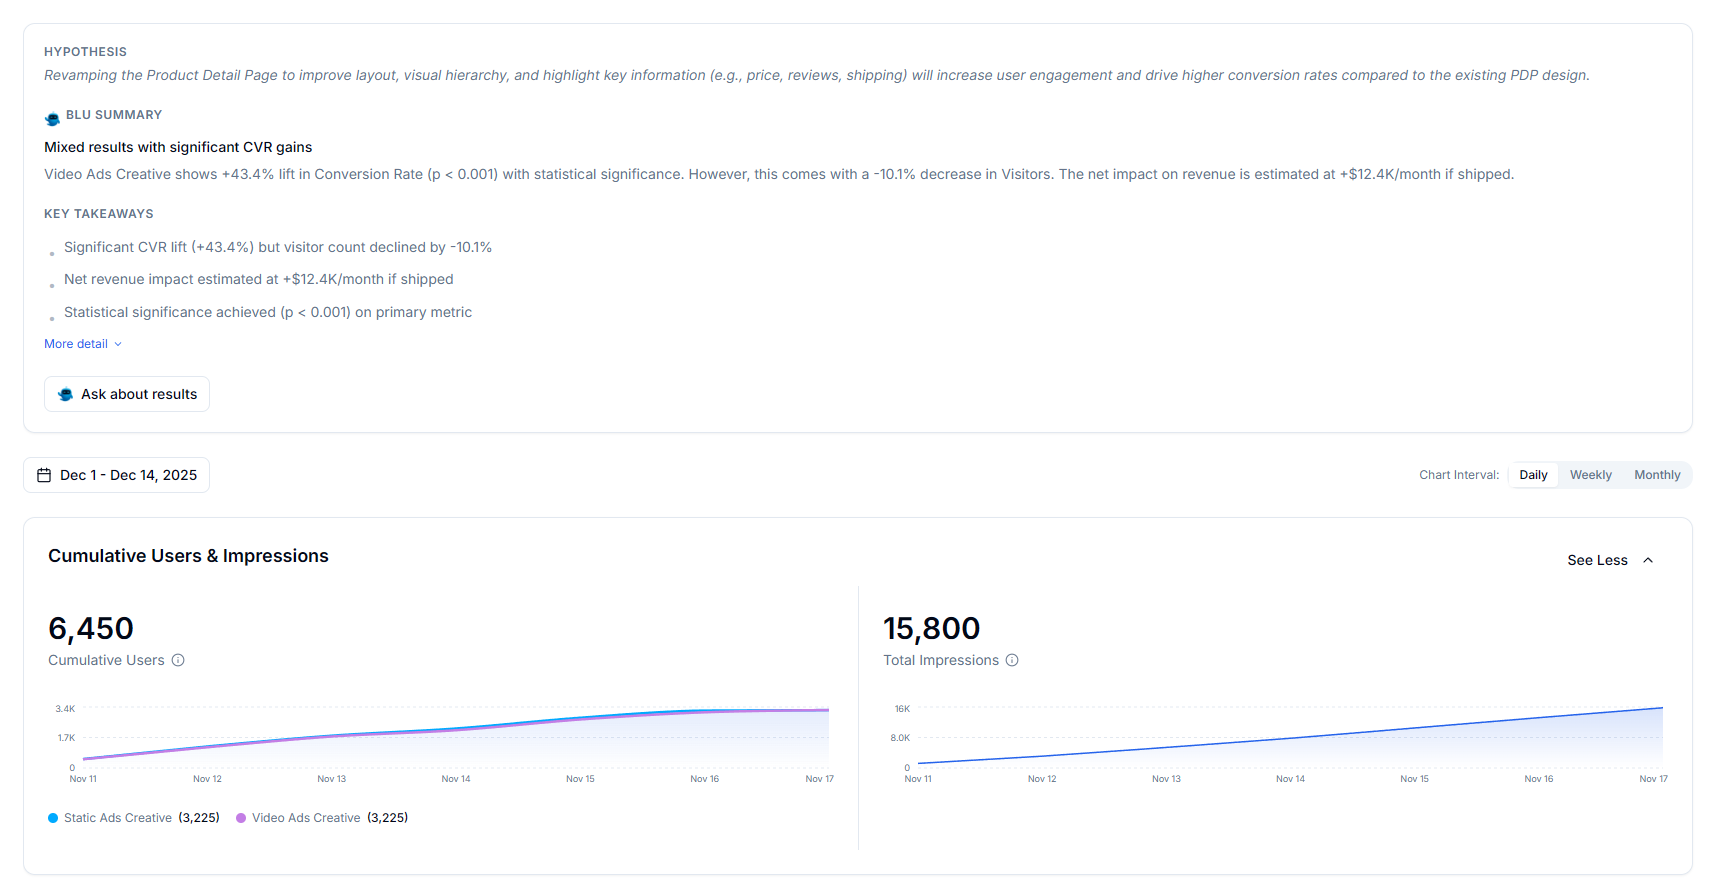Click the italic hypothesis description text
The image size is (1732, 879).
pos(816,75)
